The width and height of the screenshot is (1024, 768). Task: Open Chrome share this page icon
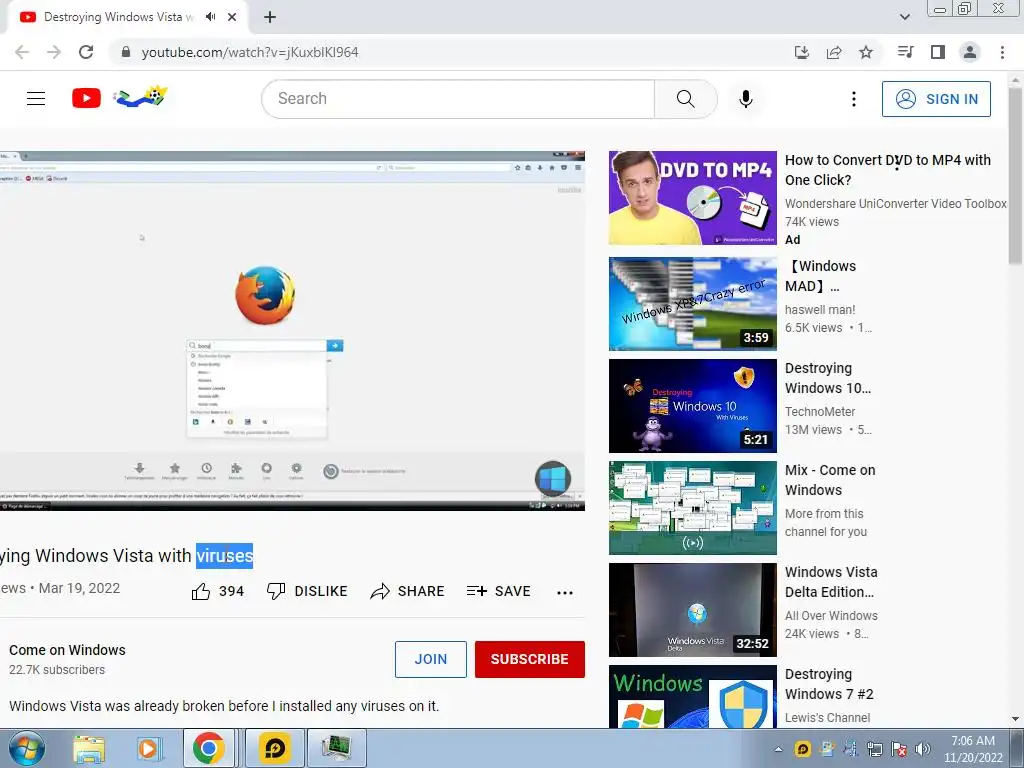834,52
